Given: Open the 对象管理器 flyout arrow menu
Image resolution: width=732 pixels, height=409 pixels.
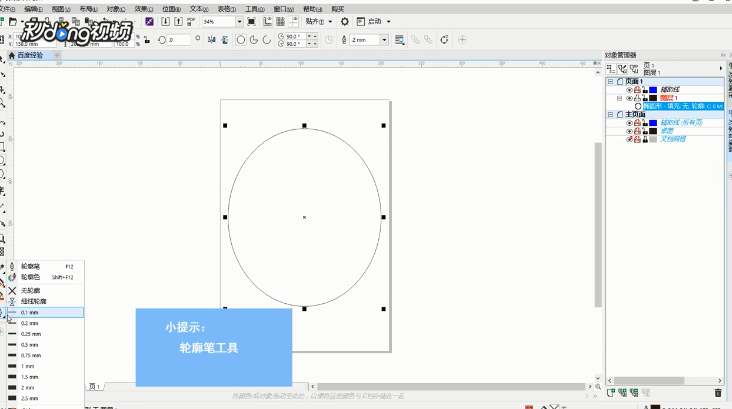Looking at the screenshot, I should (x=721, y=69).
